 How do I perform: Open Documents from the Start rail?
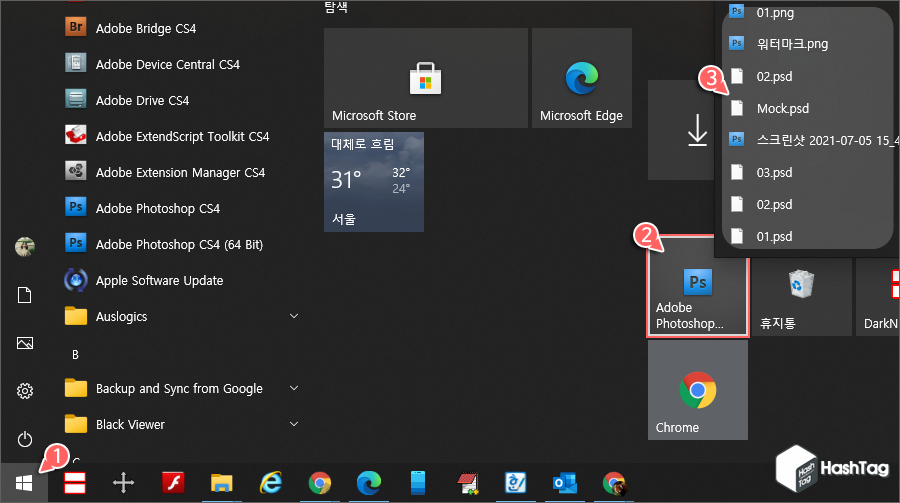coord(25,295)
